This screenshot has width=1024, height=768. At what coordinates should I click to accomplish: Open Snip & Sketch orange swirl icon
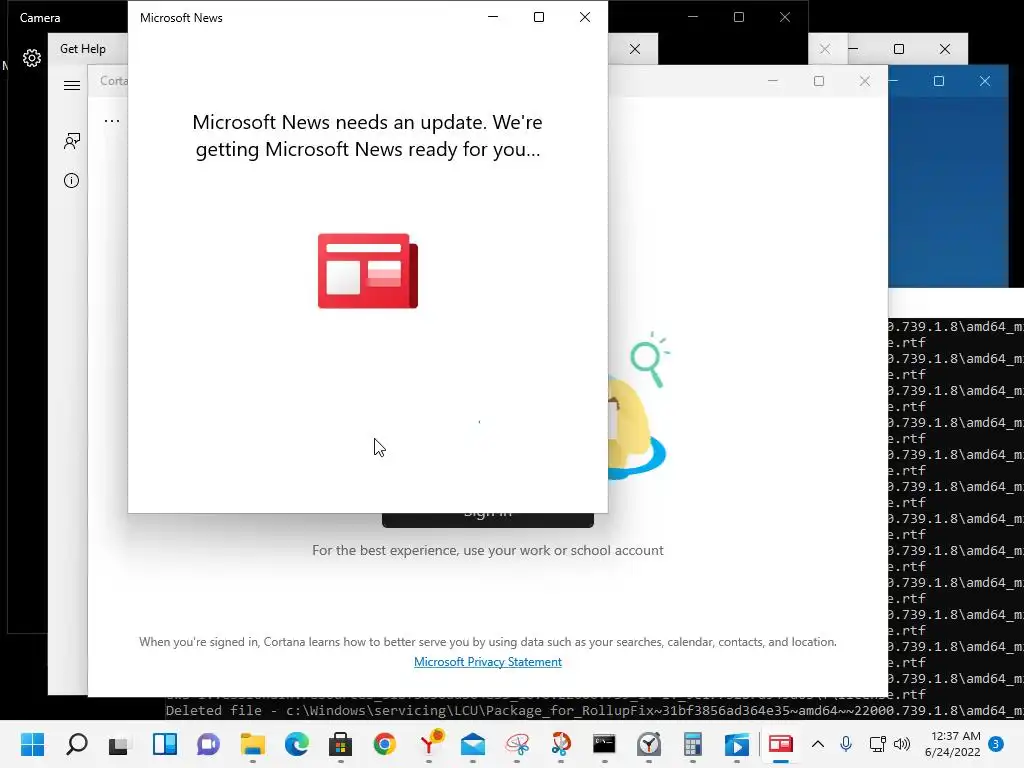[561, 744]
